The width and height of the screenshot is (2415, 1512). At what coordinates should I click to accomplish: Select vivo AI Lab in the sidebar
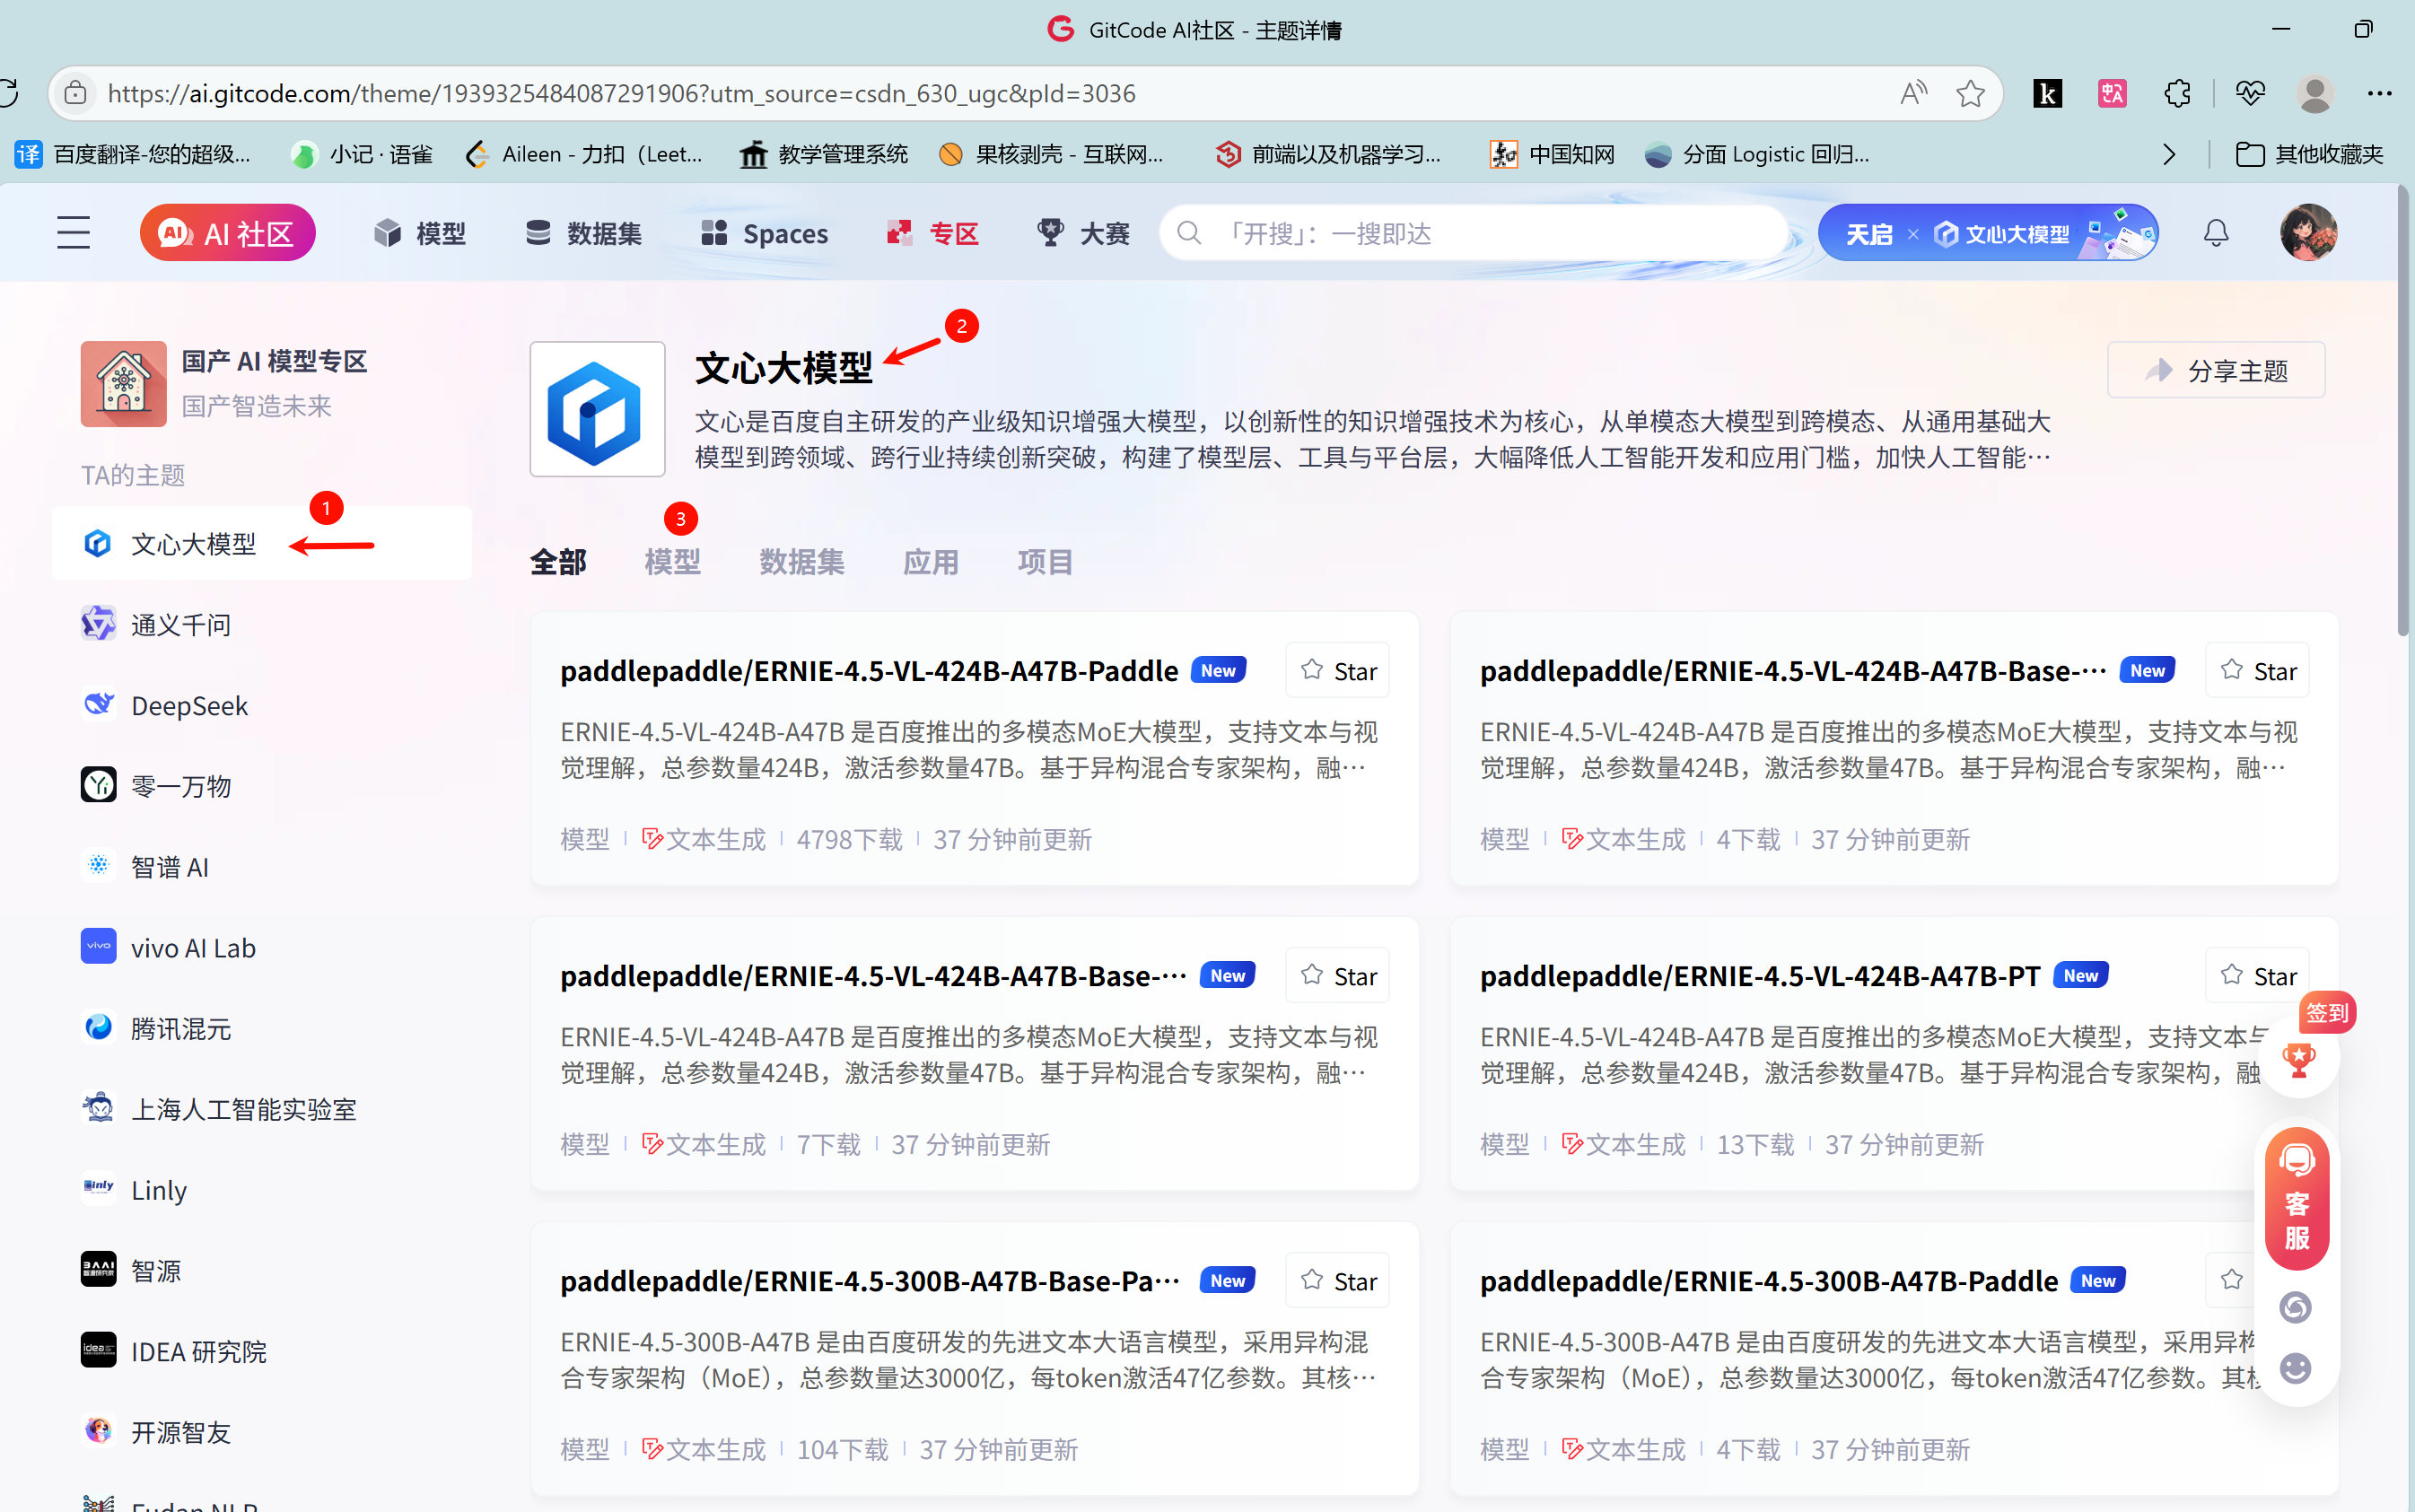tap(262, 947)
